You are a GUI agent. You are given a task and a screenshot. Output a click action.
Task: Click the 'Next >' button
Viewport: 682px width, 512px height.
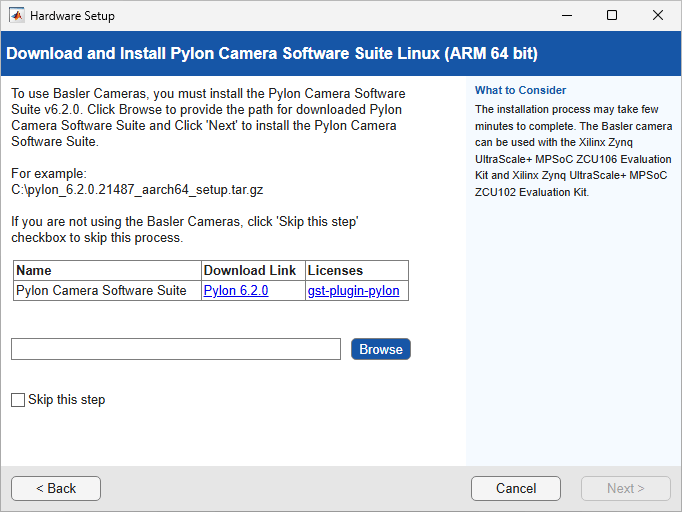coord(625,489)
